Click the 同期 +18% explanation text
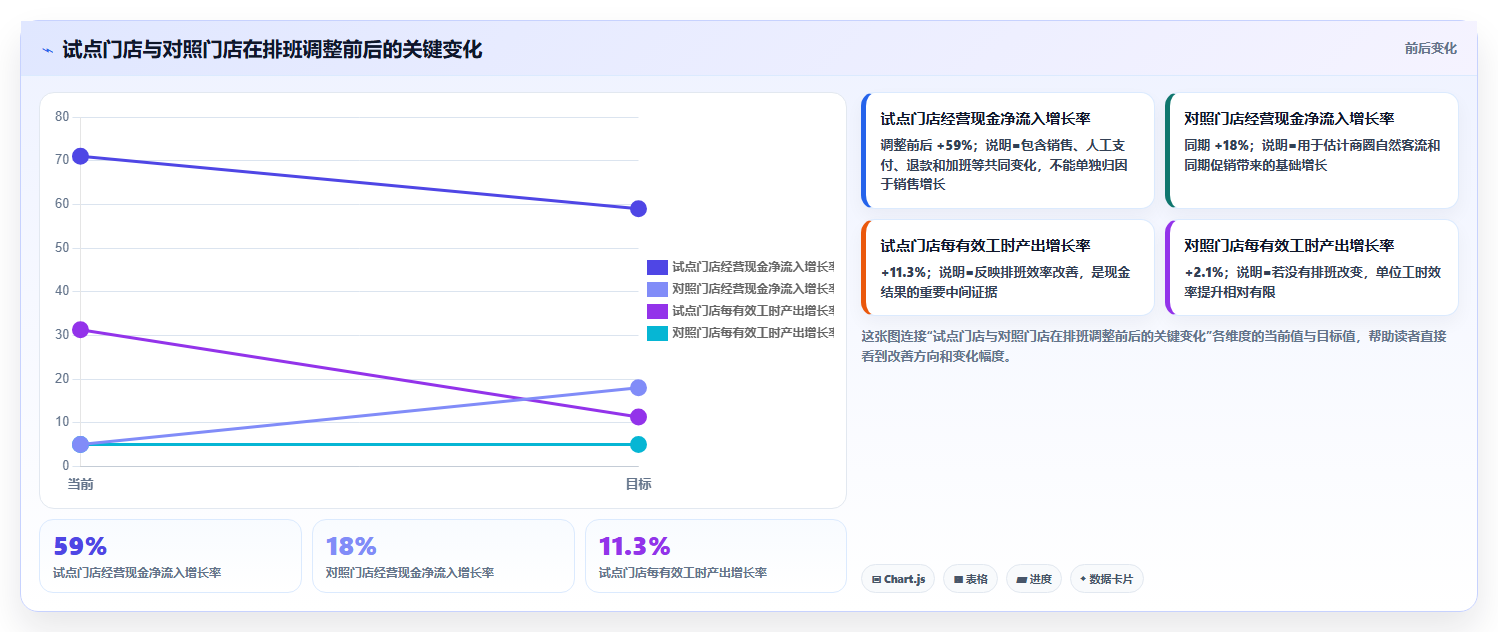 click(x=1311, y=155)
